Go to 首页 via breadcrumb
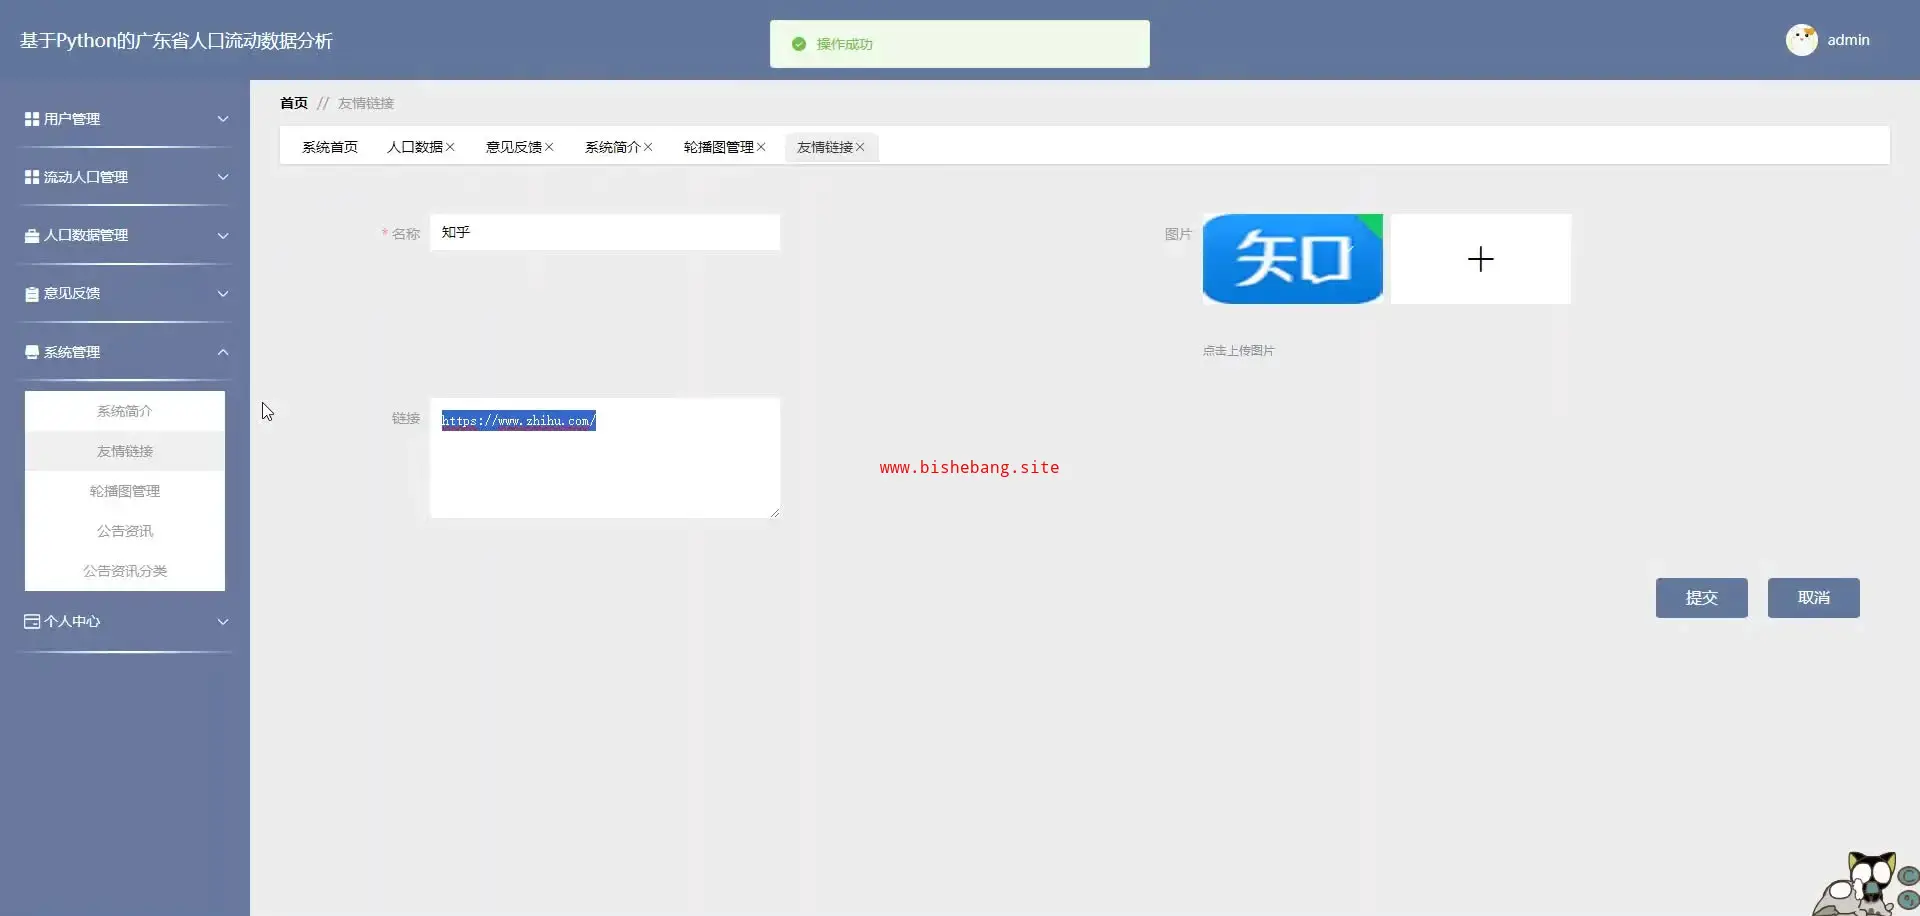Screen dimensions: 1920x916 [x=294, y=103]
